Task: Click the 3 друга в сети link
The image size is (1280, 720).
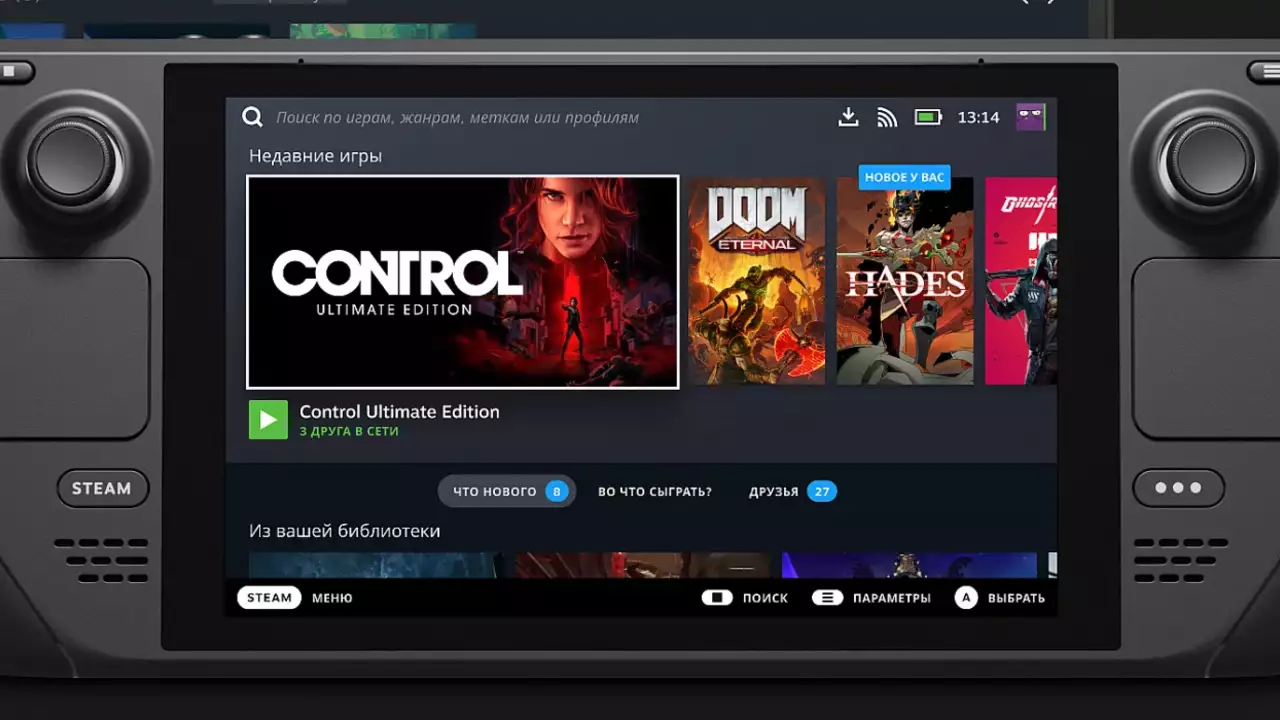Action: (x=349, y=432)
